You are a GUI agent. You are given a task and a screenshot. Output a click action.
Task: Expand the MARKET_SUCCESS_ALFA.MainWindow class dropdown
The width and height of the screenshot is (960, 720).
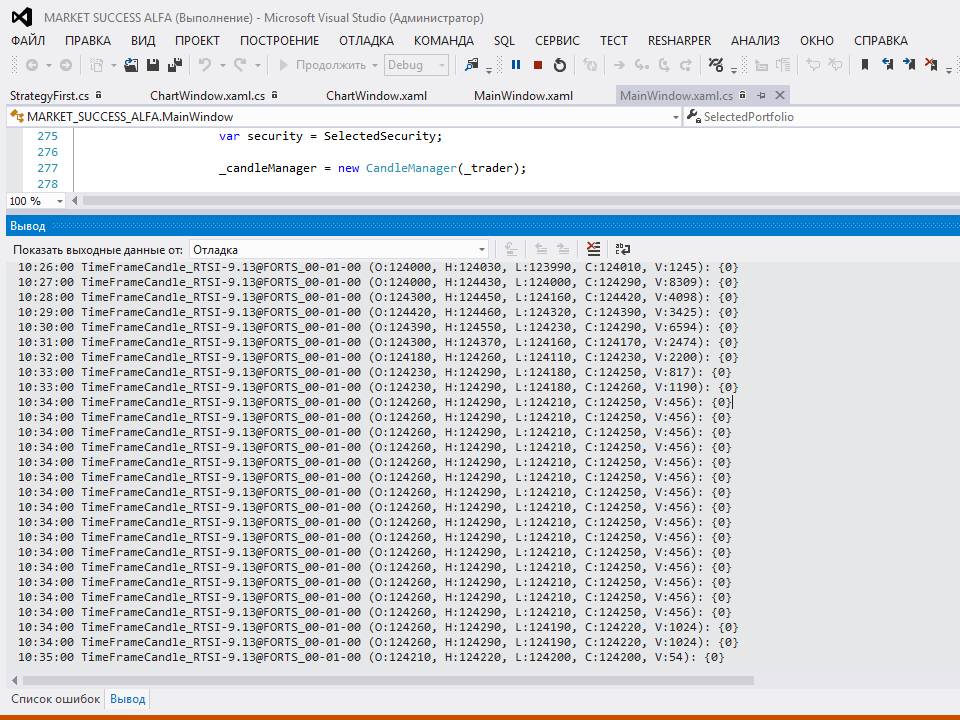point(676,117)
